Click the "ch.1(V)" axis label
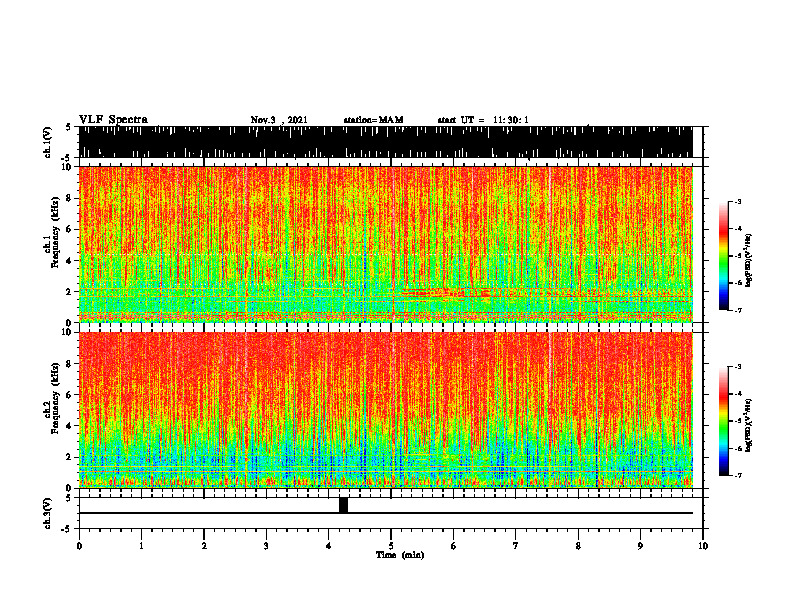 click(47, 142)
